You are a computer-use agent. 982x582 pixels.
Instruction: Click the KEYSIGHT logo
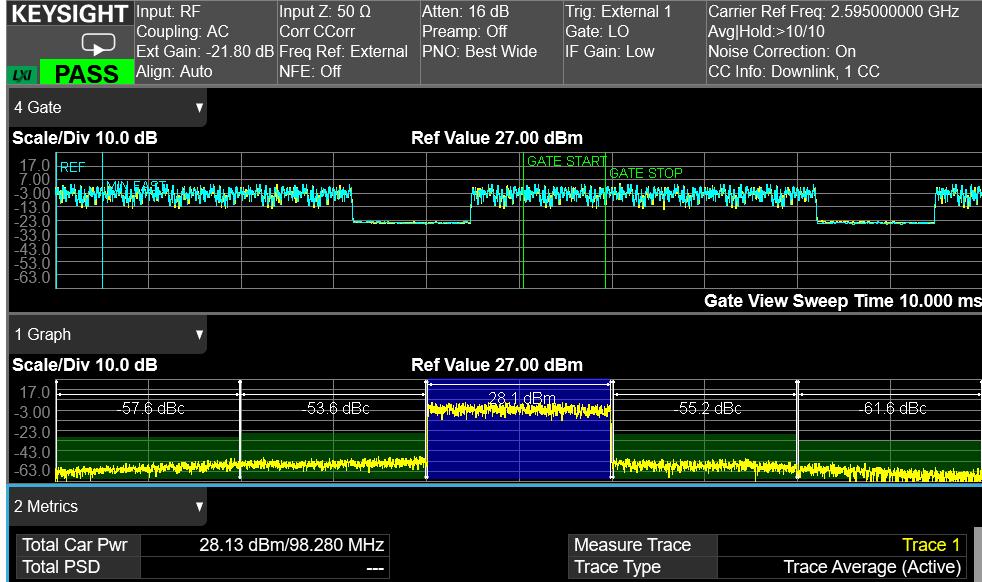pos(70,14)
